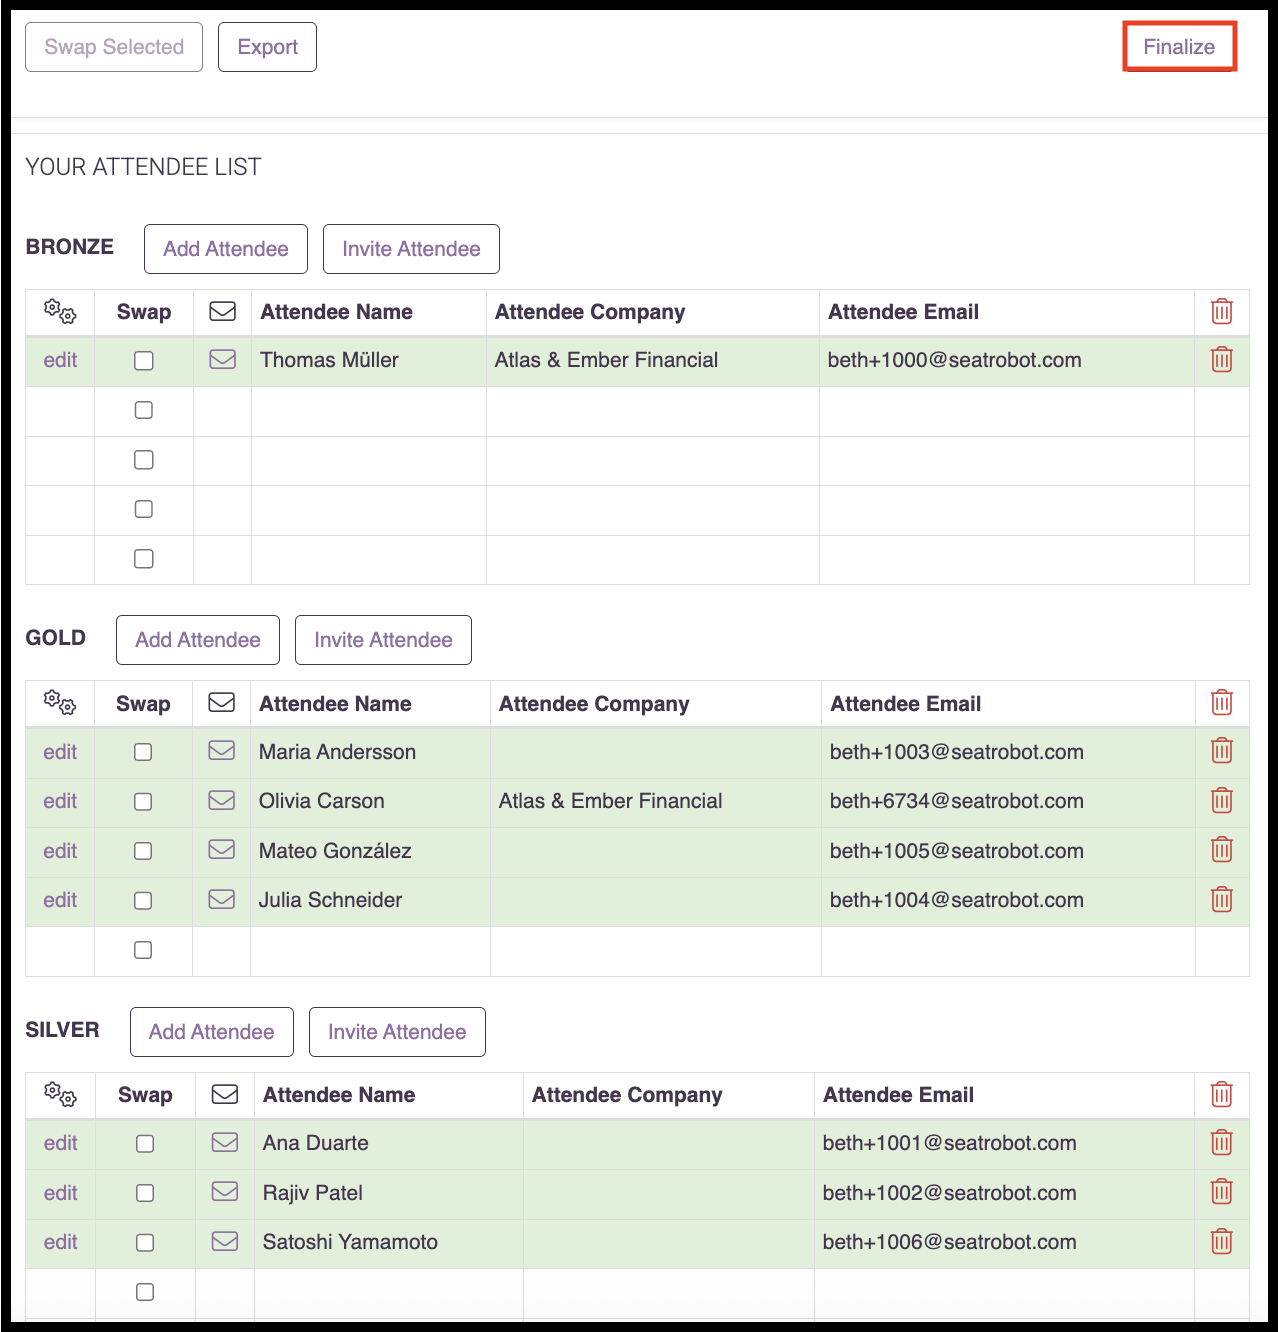Image resolution: width=1278 pixels, height=1332 pixels.
Task: Email Rajiv Patel via envelope icon
Action: pyautogui.click(x=225, y=1192)
